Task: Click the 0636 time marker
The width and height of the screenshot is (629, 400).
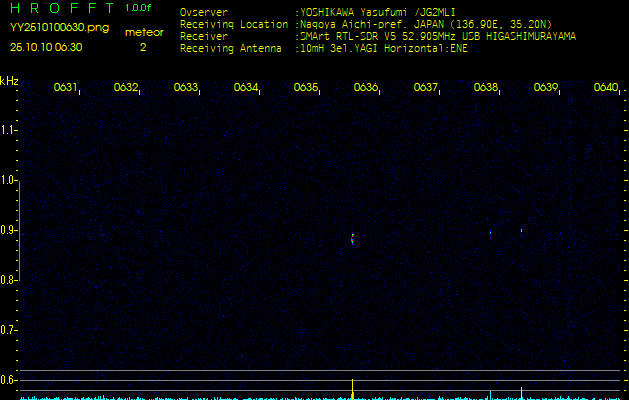Action: tap(366, 87)
